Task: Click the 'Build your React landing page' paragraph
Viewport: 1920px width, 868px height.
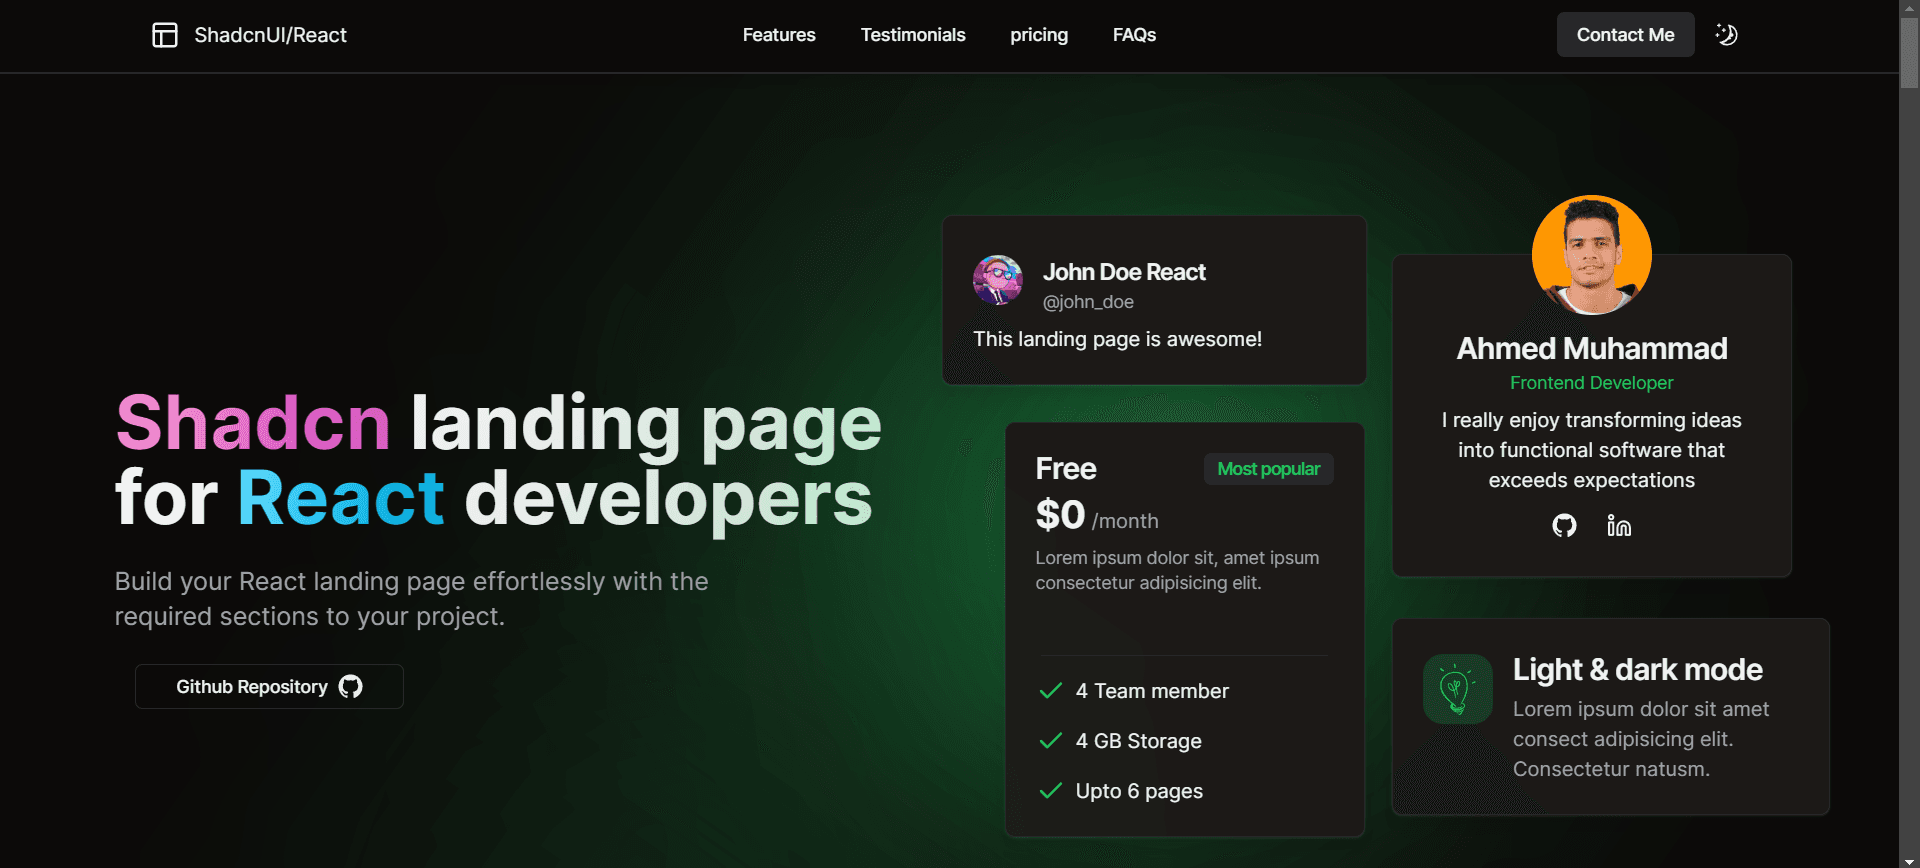Action: [412, 599]
